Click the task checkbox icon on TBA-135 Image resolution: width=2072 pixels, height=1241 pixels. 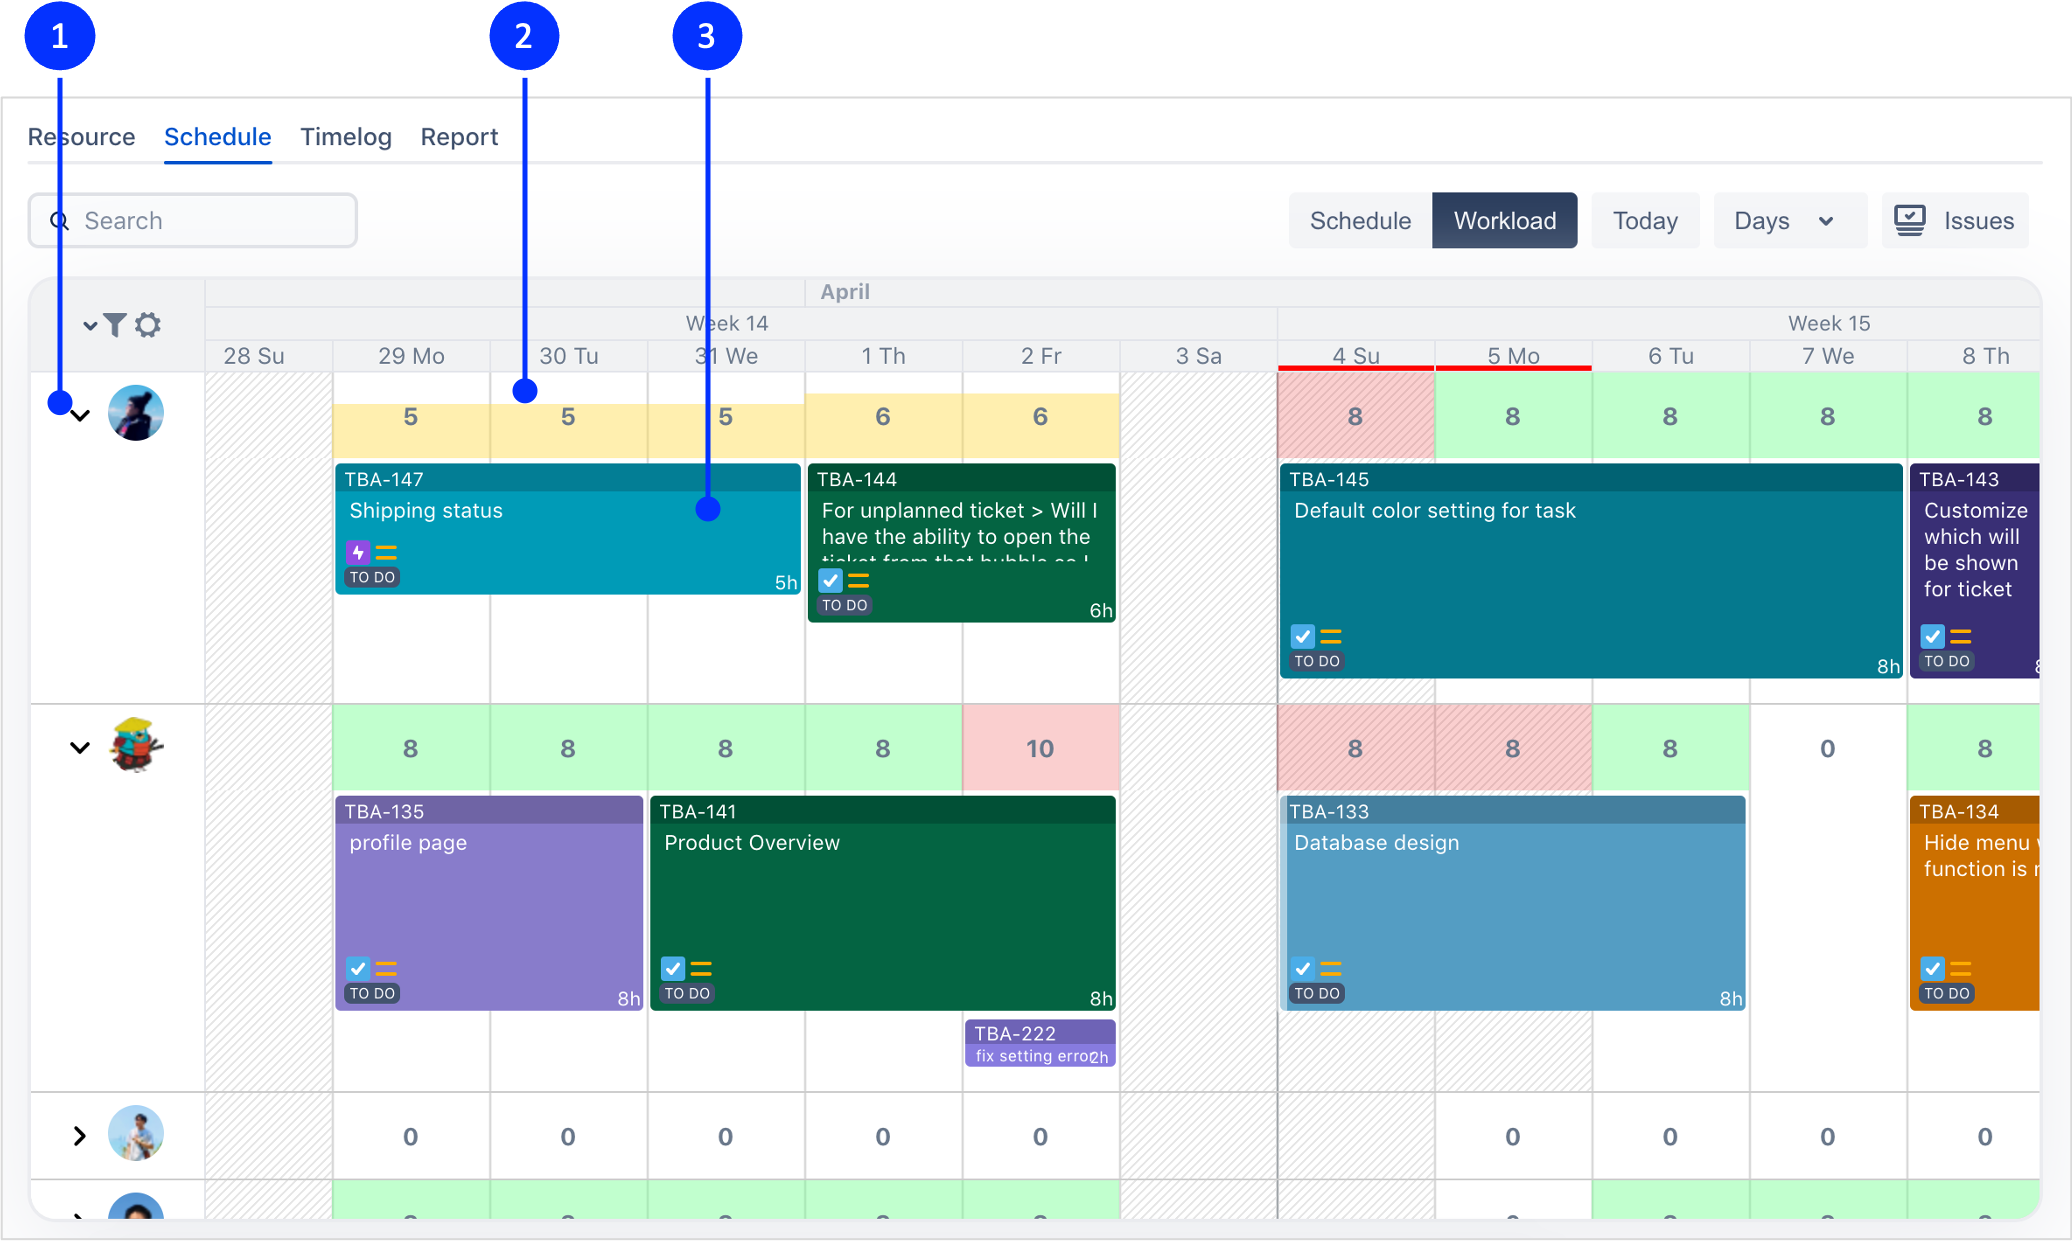[x=357, y=968]
